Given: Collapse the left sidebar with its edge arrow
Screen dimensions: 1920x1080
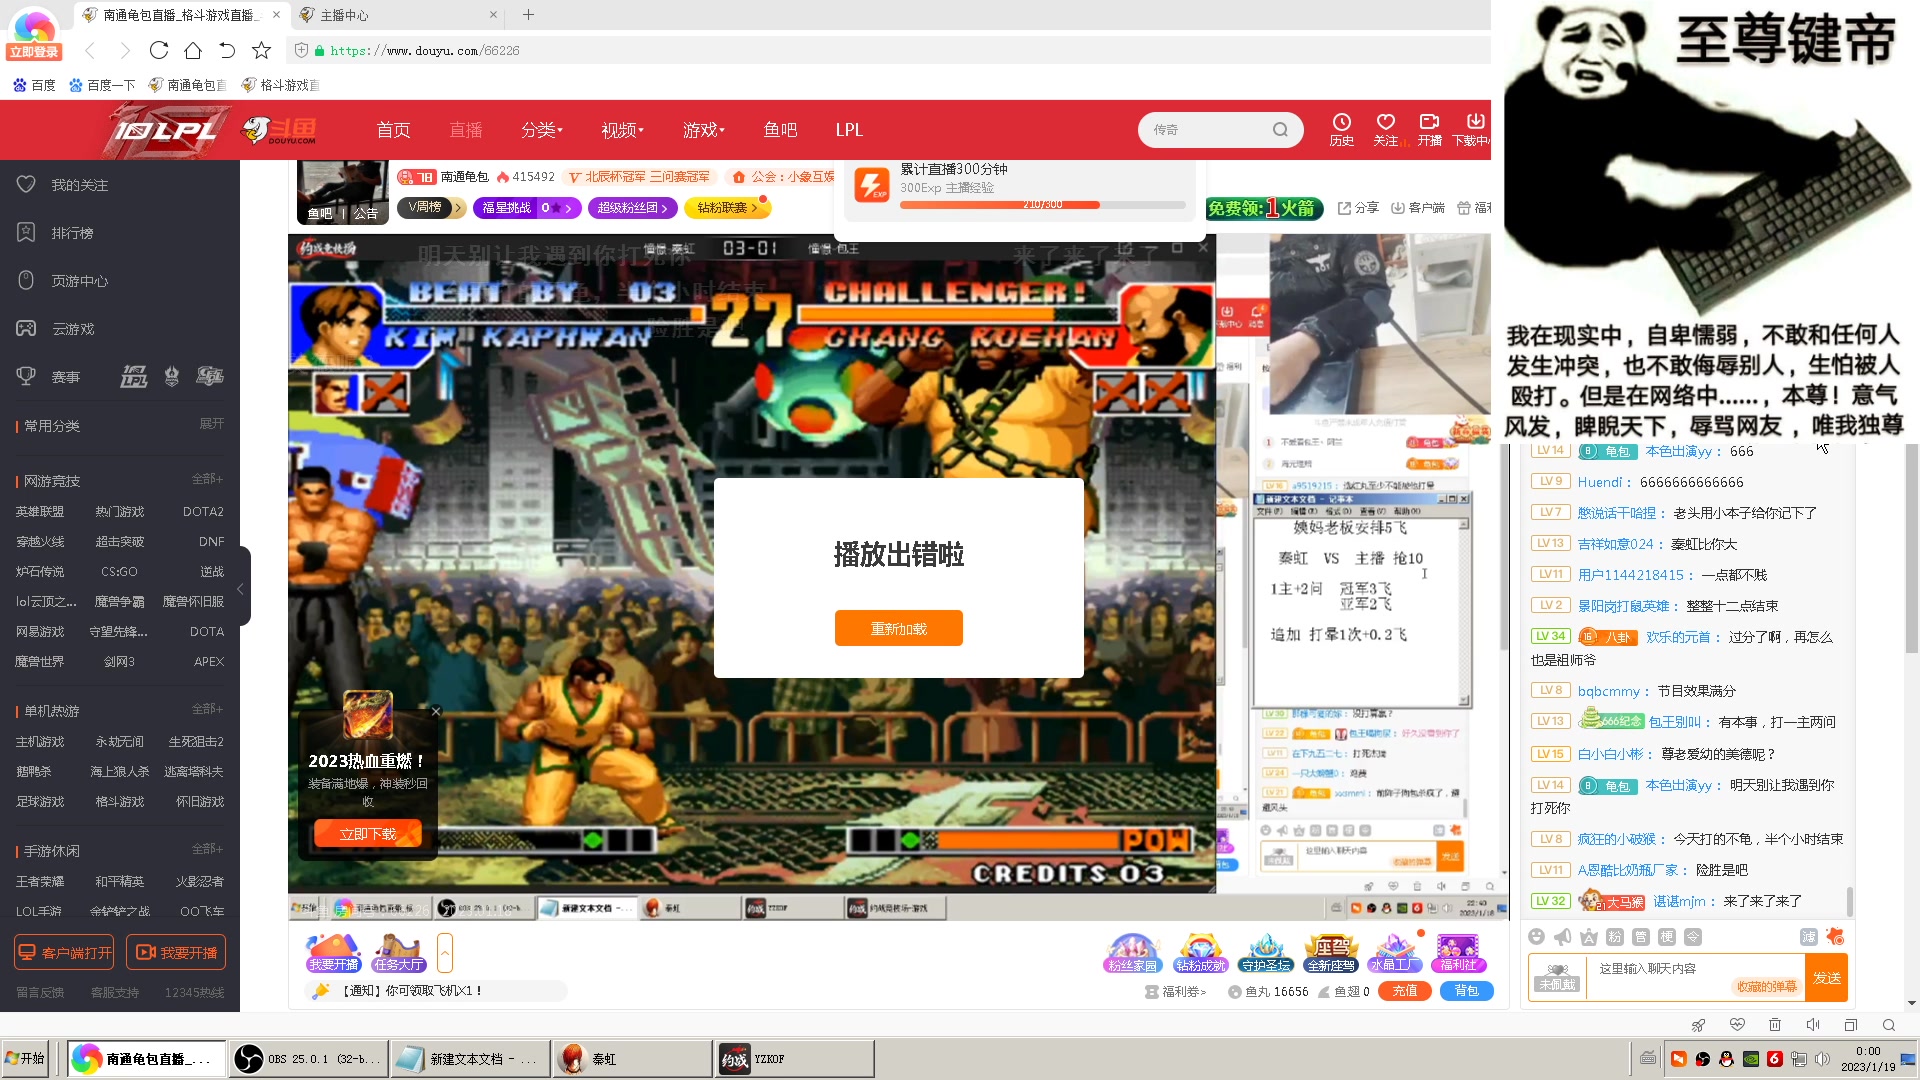Looking at the screenshot, I should pyautogui.click(x=241, y=588).
